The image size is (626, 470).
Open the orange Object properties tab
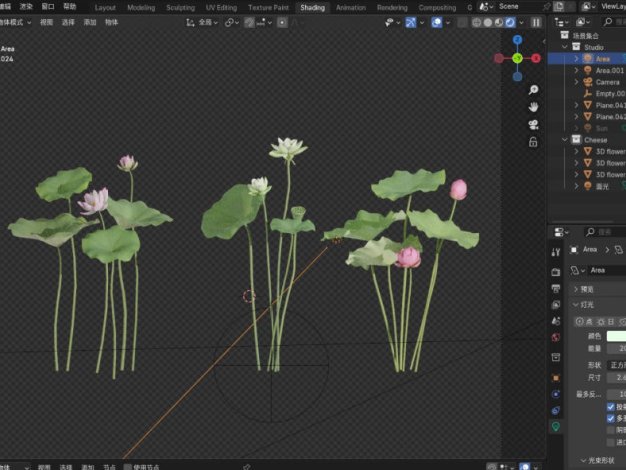coord(556,378)
